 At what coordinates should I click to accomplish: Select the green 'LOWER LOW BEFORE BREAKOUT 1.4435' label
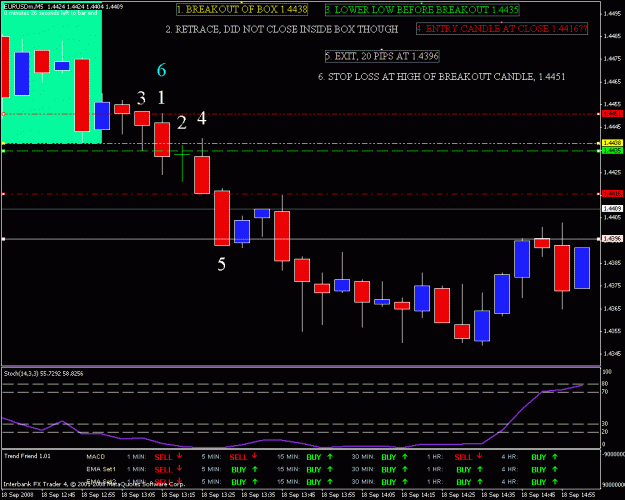pos(422,10)
